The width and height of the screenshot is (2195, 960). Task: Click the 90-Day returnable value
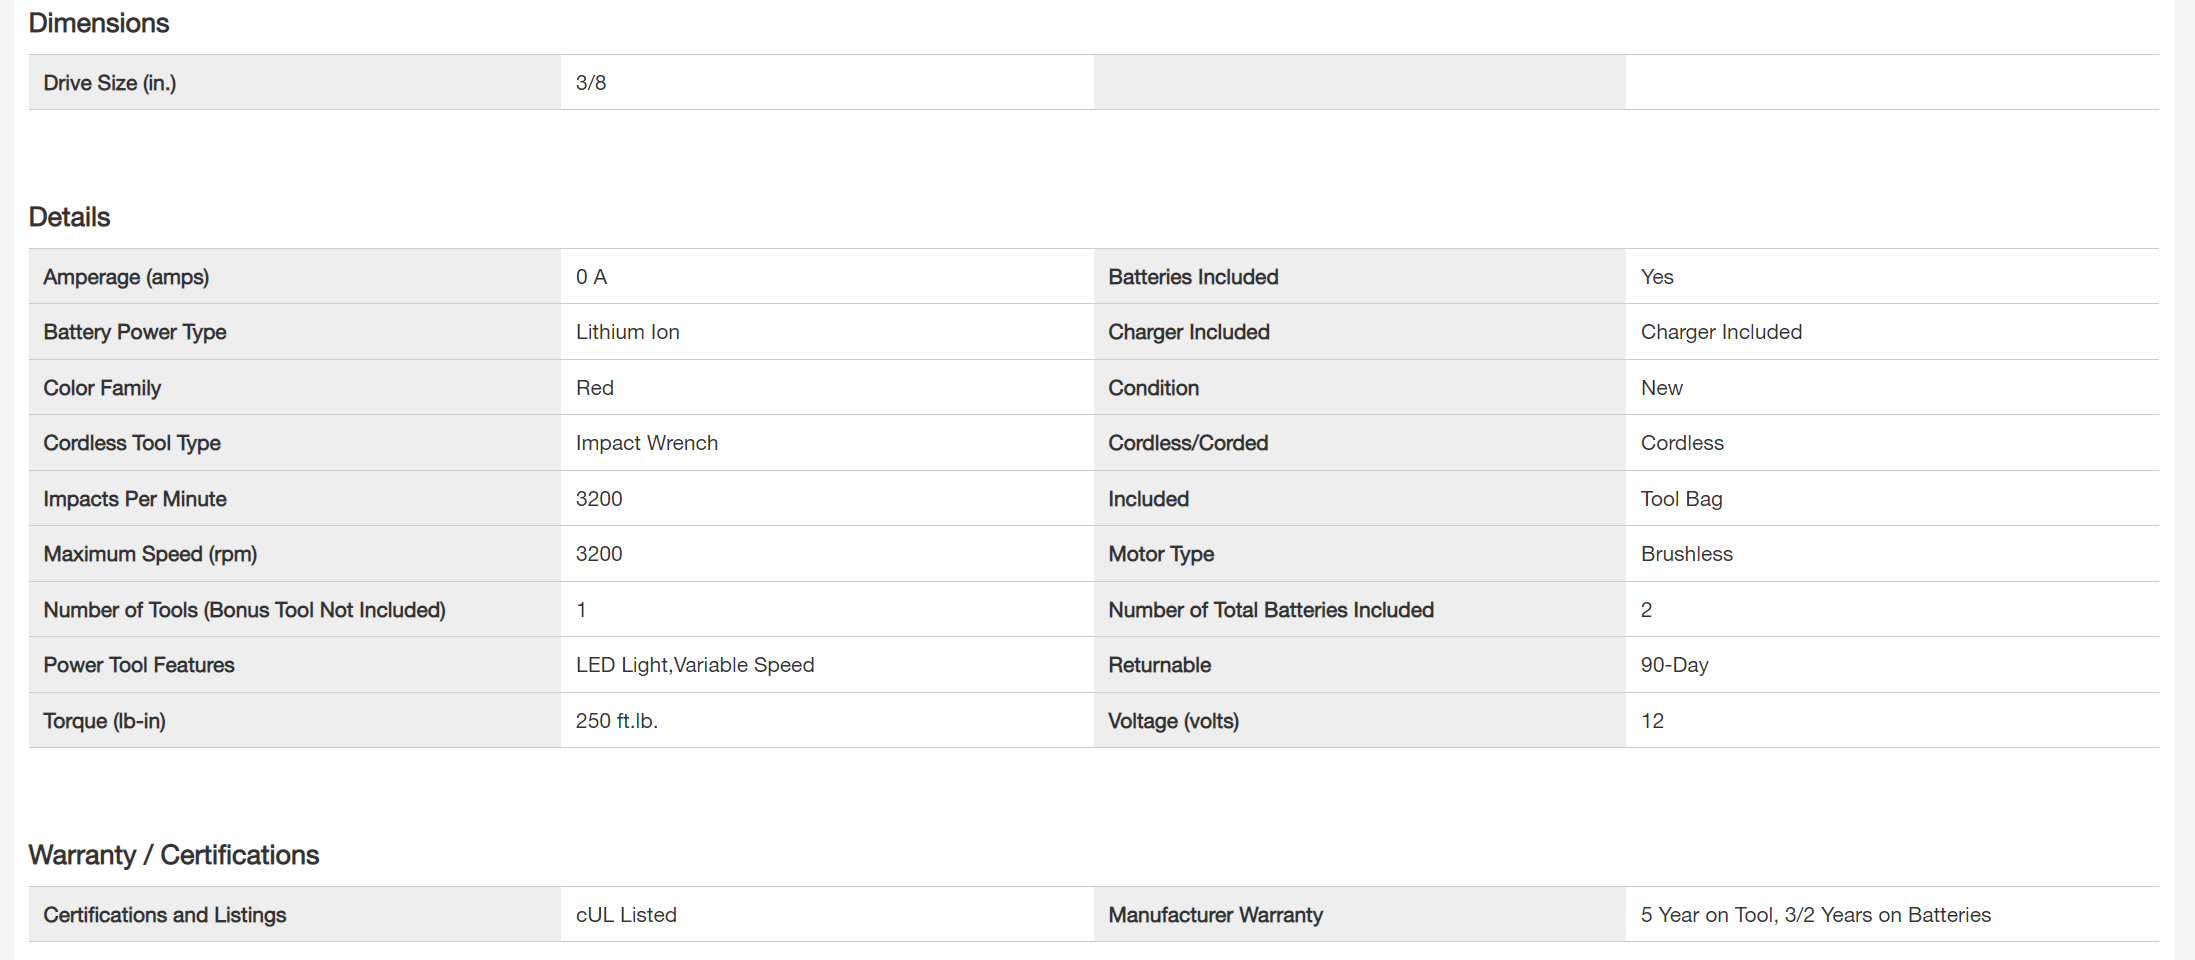click(1674, 665)
